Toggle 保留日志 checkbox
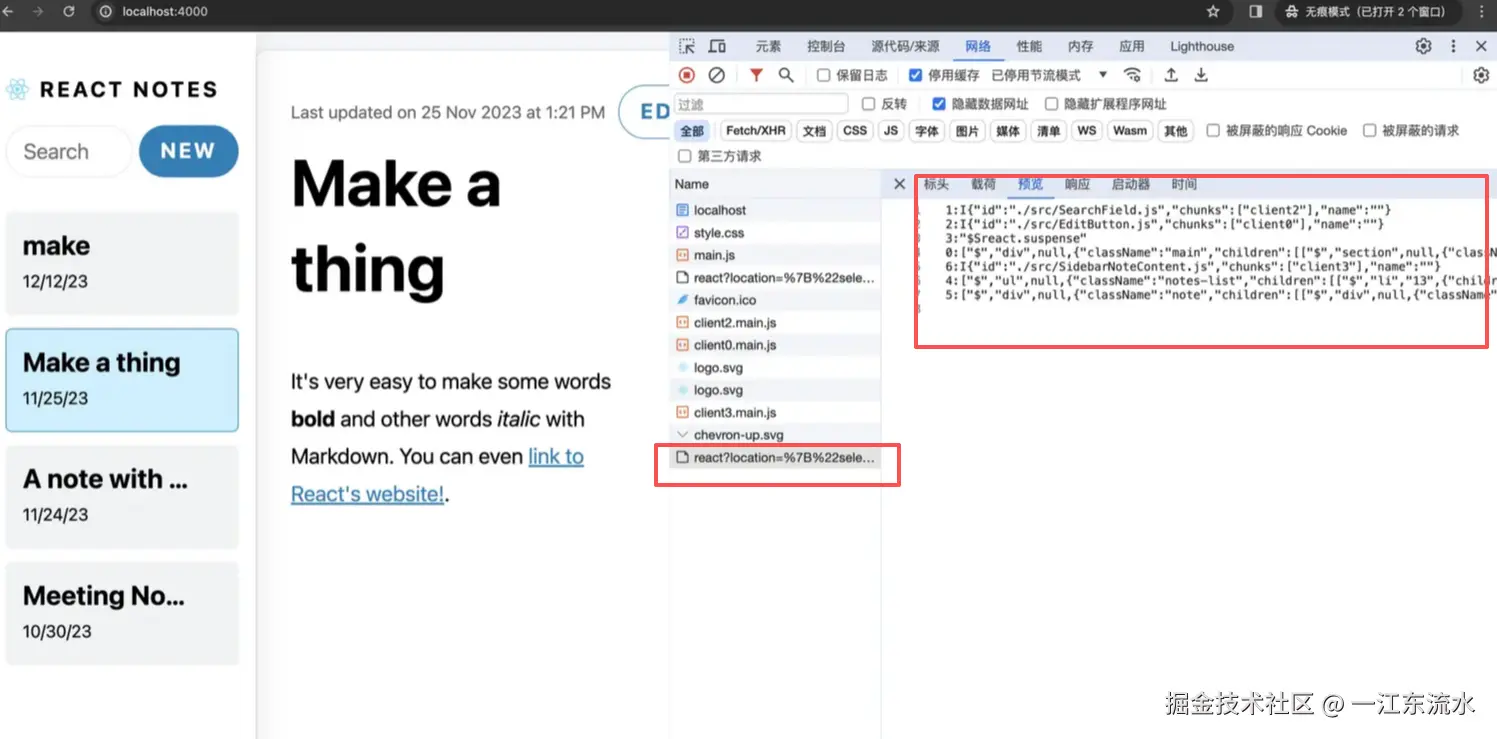Image resolution: width=1497 pixels, height=739 pixels. [823, 75]
